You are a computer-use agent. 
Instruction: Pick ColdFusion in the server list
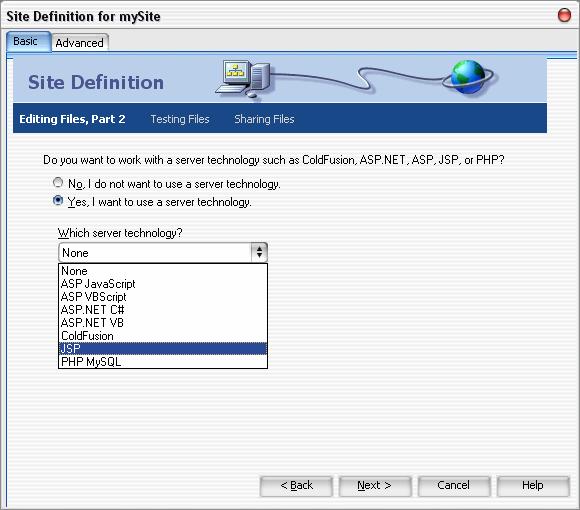point(163,335)
